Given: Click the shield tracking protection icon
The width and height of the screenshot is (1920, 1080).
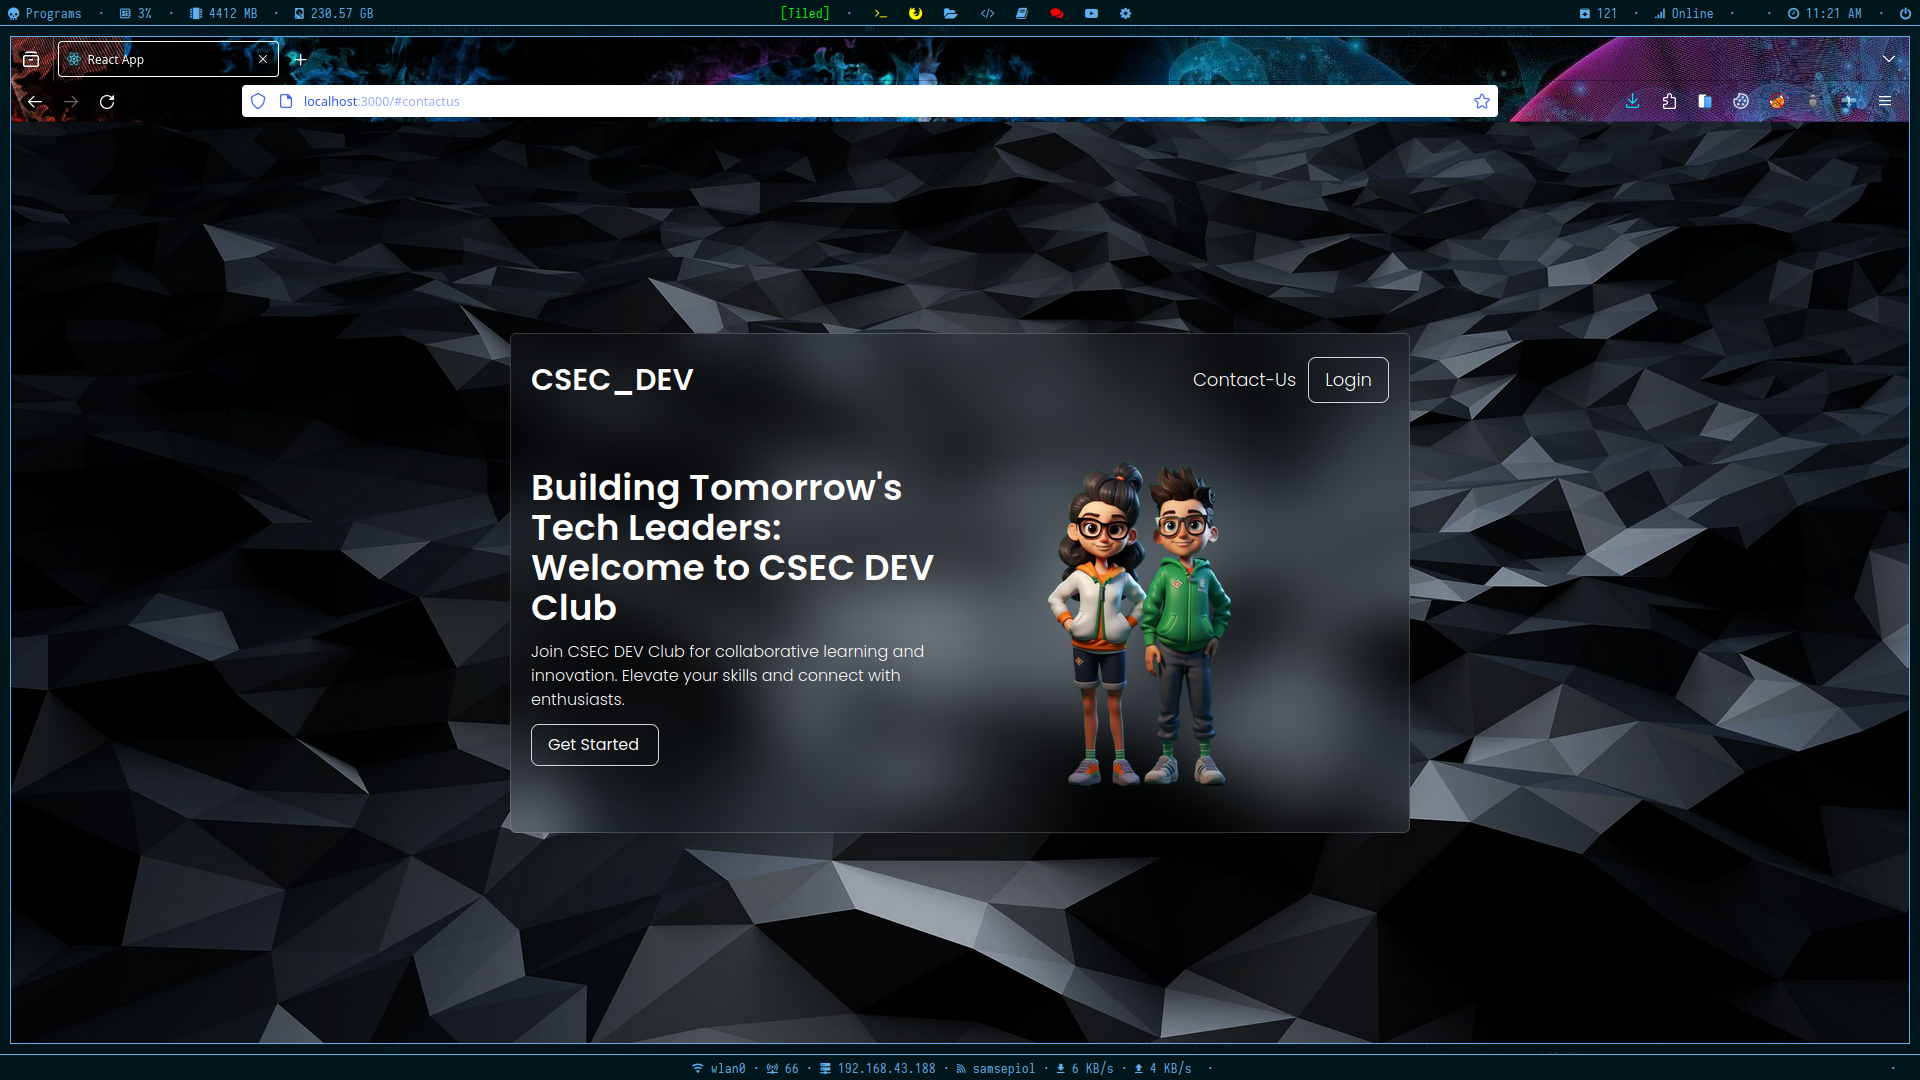Looking at the screenshot, I should click(x=258, y=101).
